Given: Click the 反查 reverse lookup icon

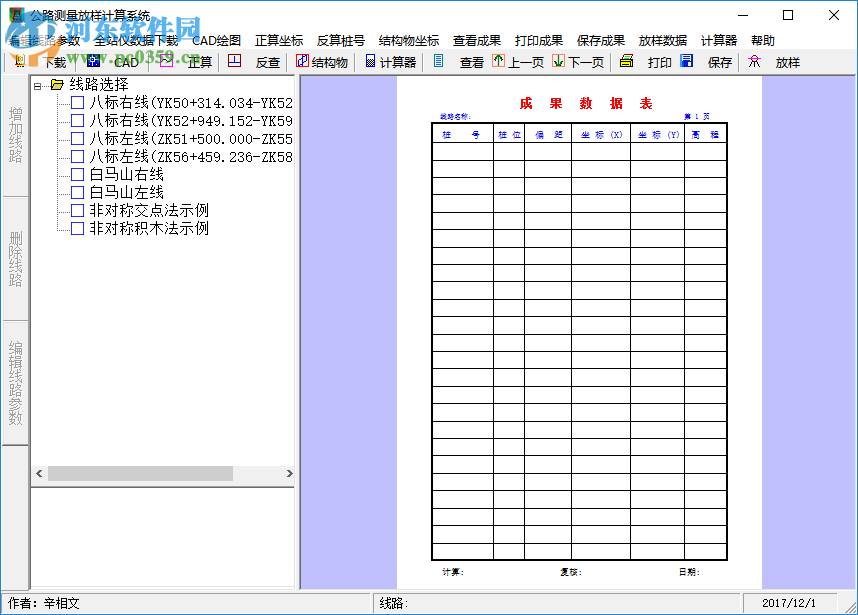Looking at the screenshot, I should [235, 61].
